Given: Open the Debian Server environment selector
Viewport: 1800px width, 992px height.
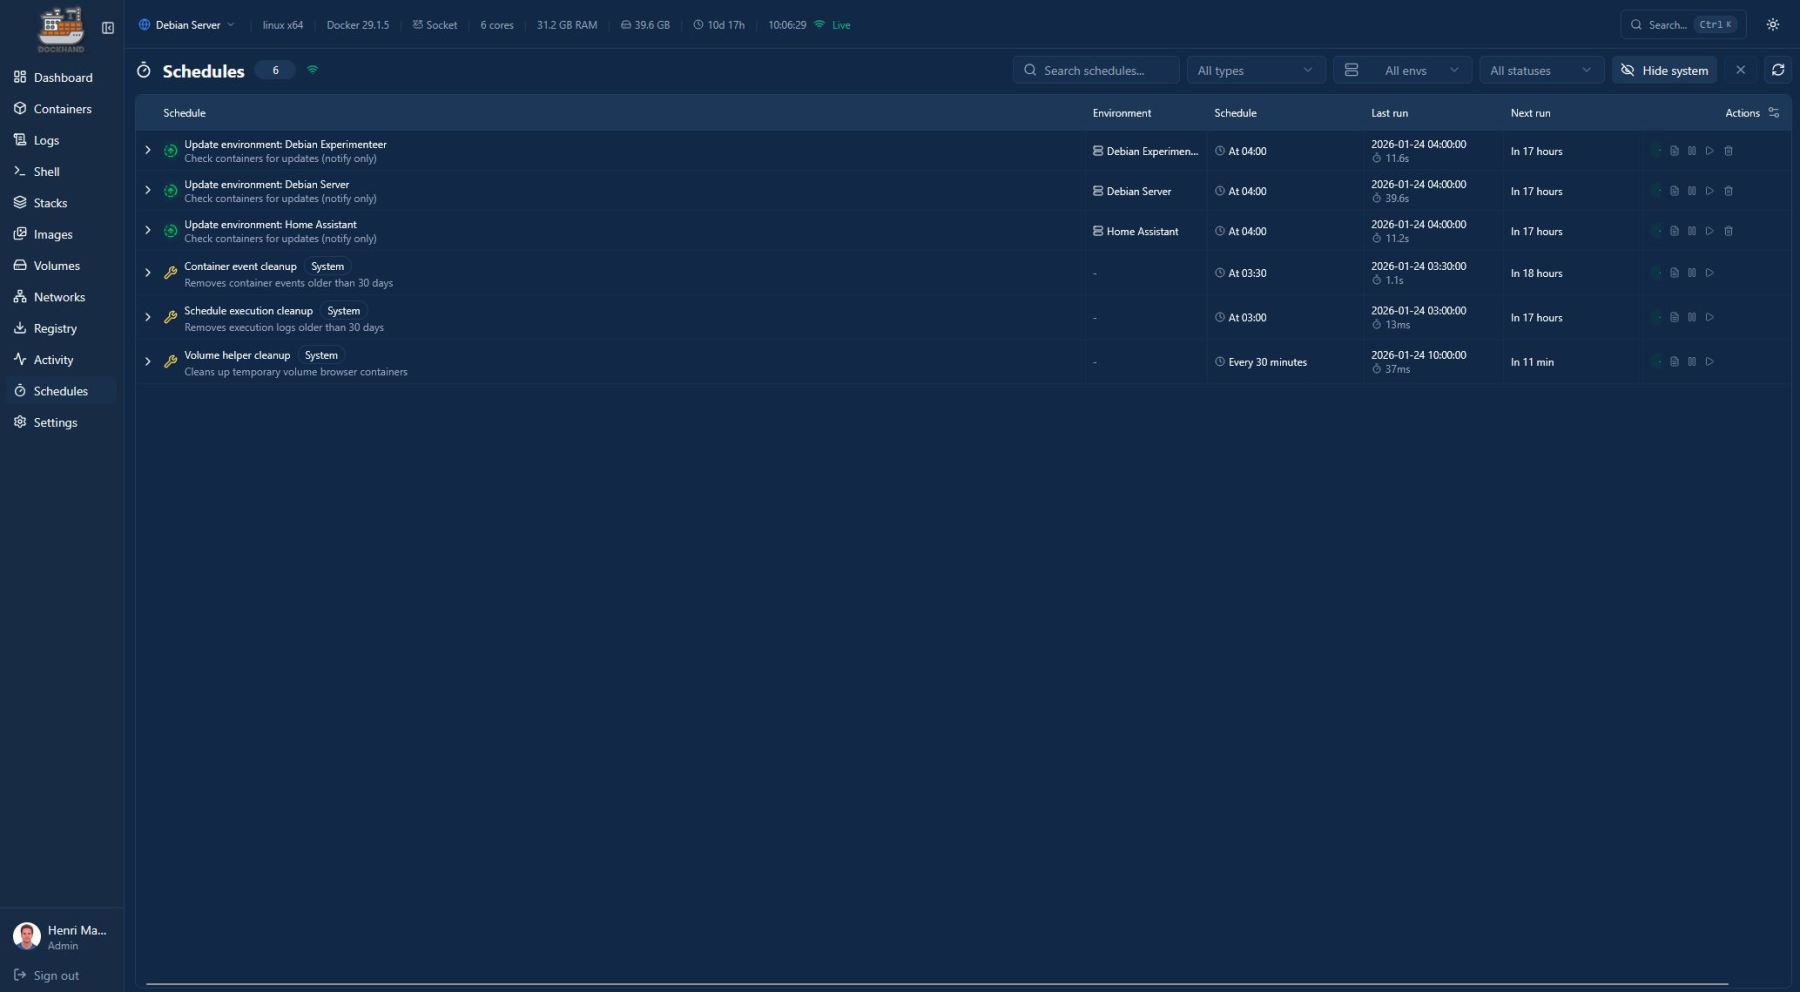Looking at the screenshot, I should pyautogui.click(x=187, y=25).
